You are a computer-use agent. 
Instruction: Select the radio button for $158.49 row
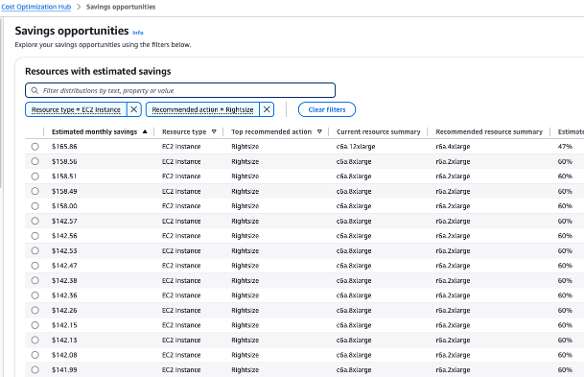pyautogui.click(x=35, y=191)
